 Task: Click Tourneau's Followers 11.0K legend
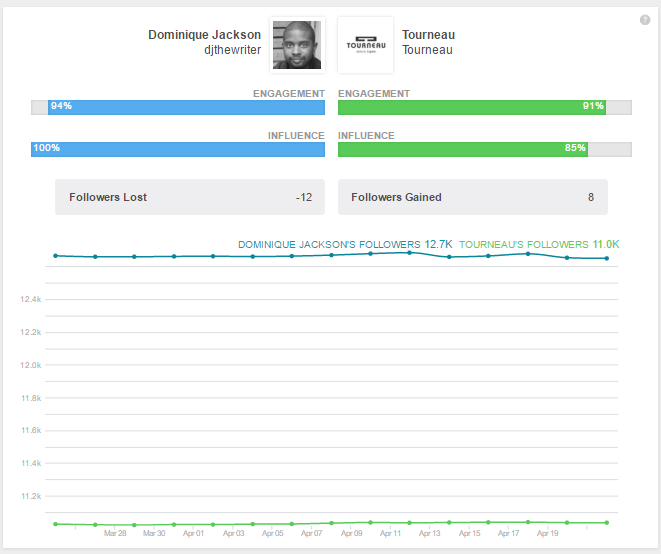539,245
